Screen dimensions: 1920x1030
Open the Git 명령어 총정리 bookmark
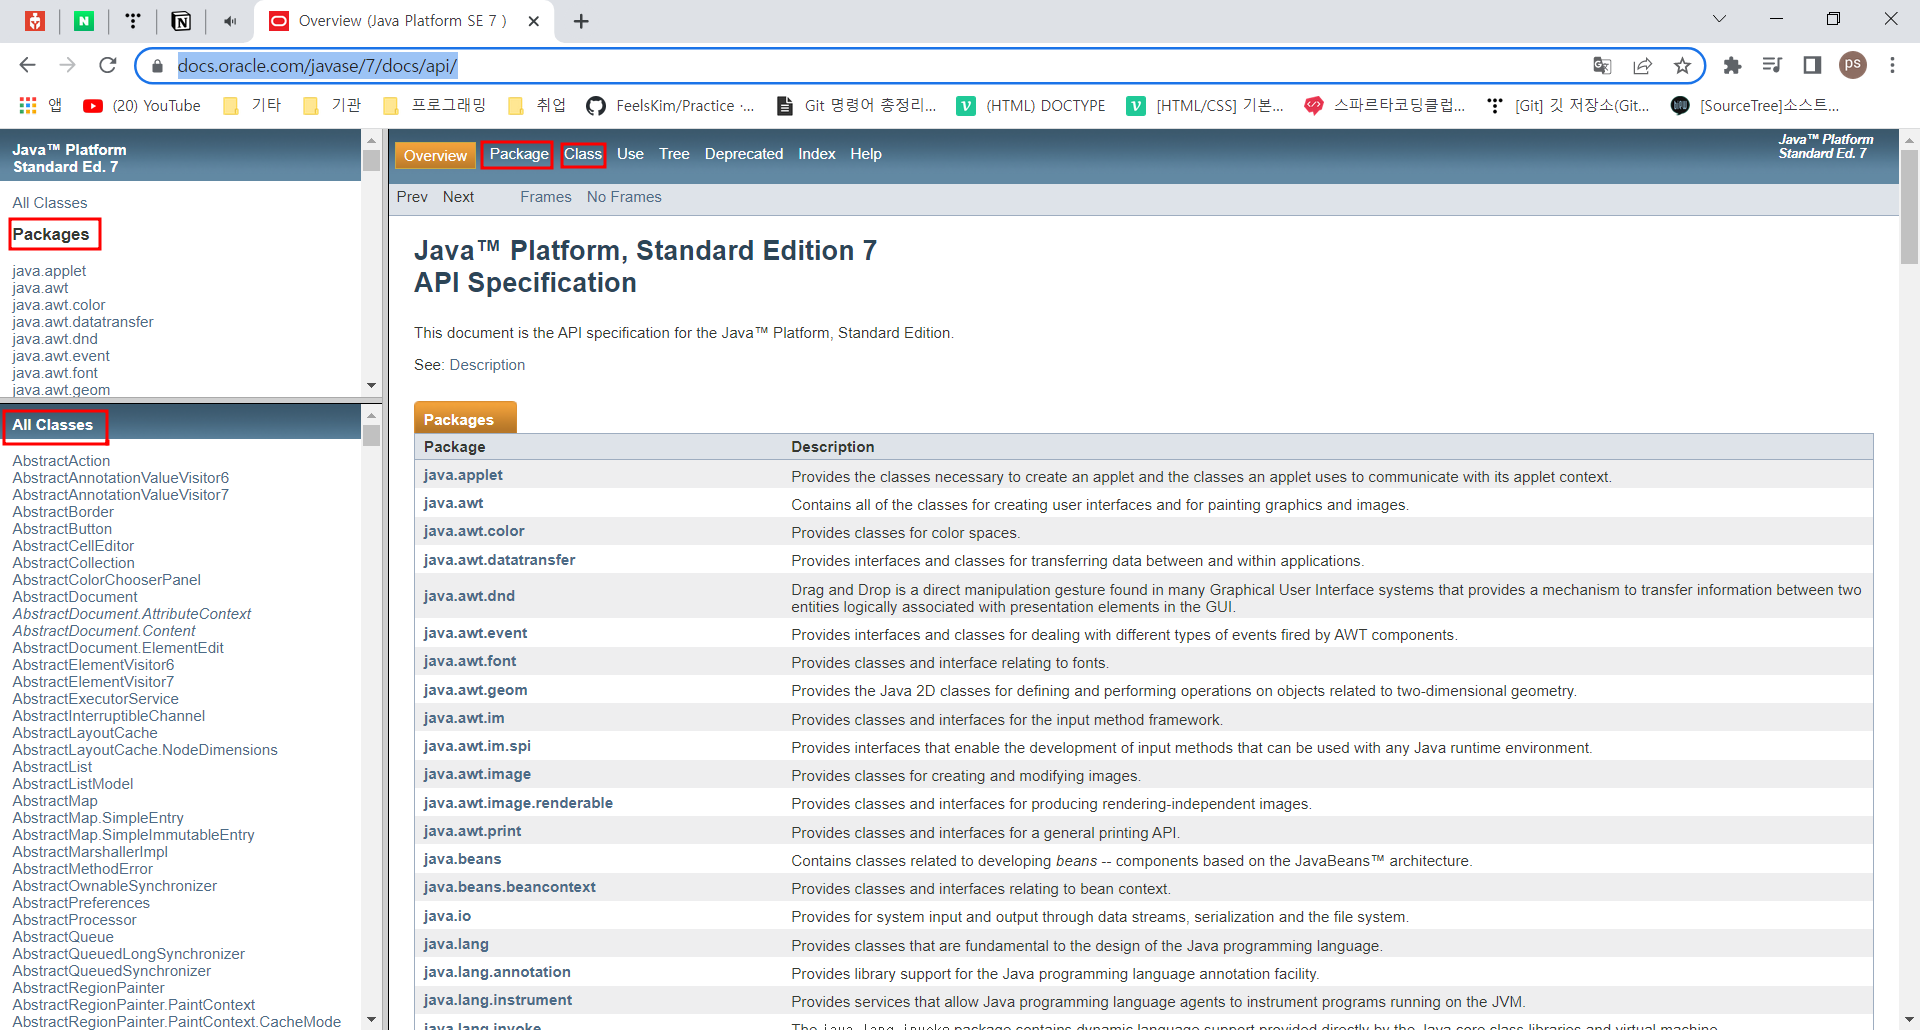pyautogui.click(x=857, y=106)
